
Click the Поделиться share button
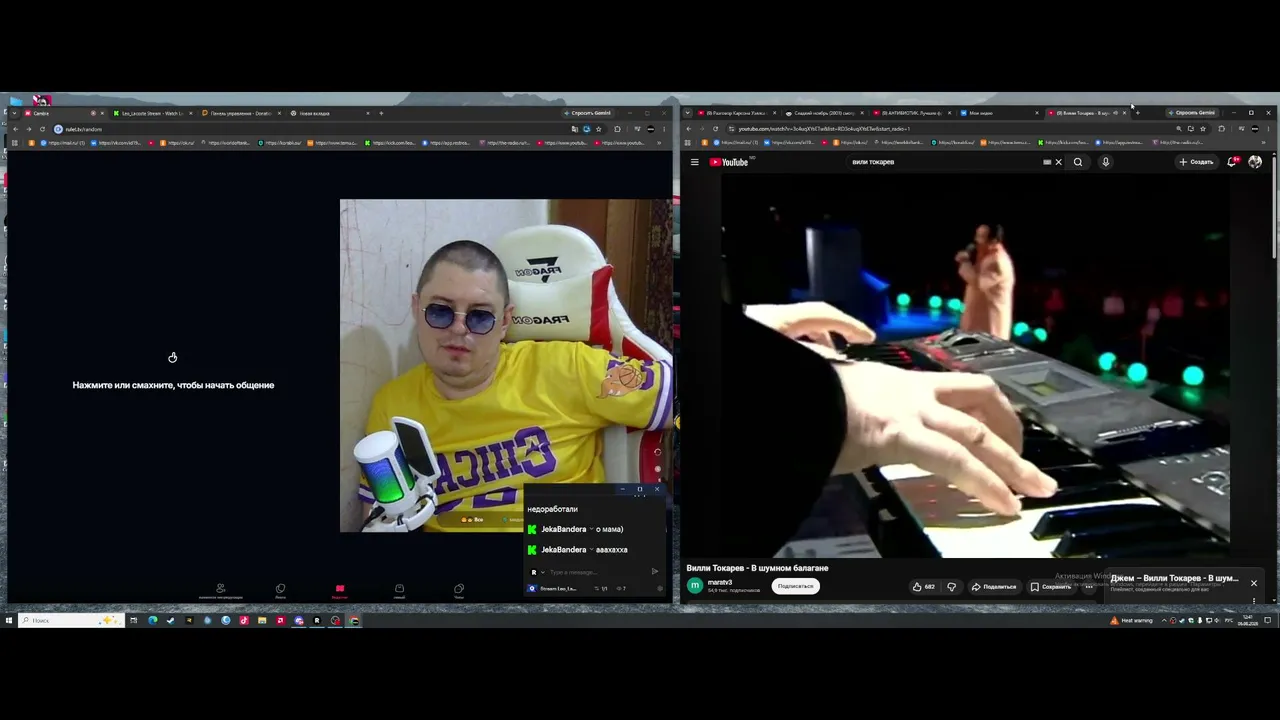pyautogui.click(x=994, y=587)
